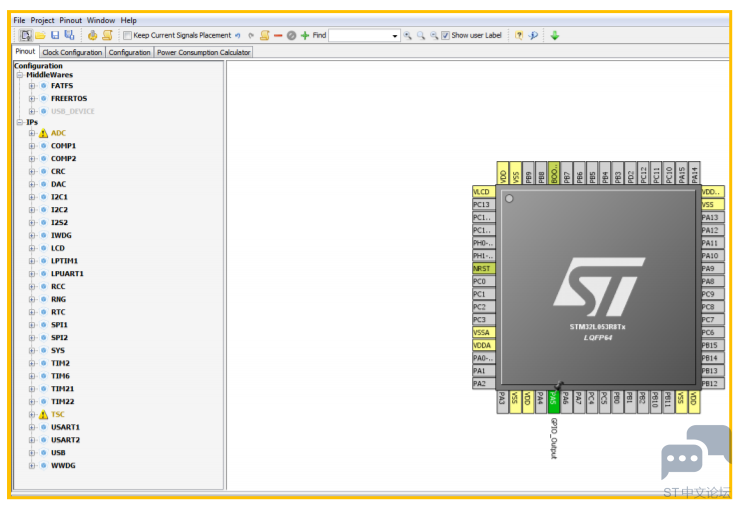Image resolution: width=740 pixels, height=508 pixels.
Task: Click the Save Project floppy icon
Action: click(x=55, y=35)
